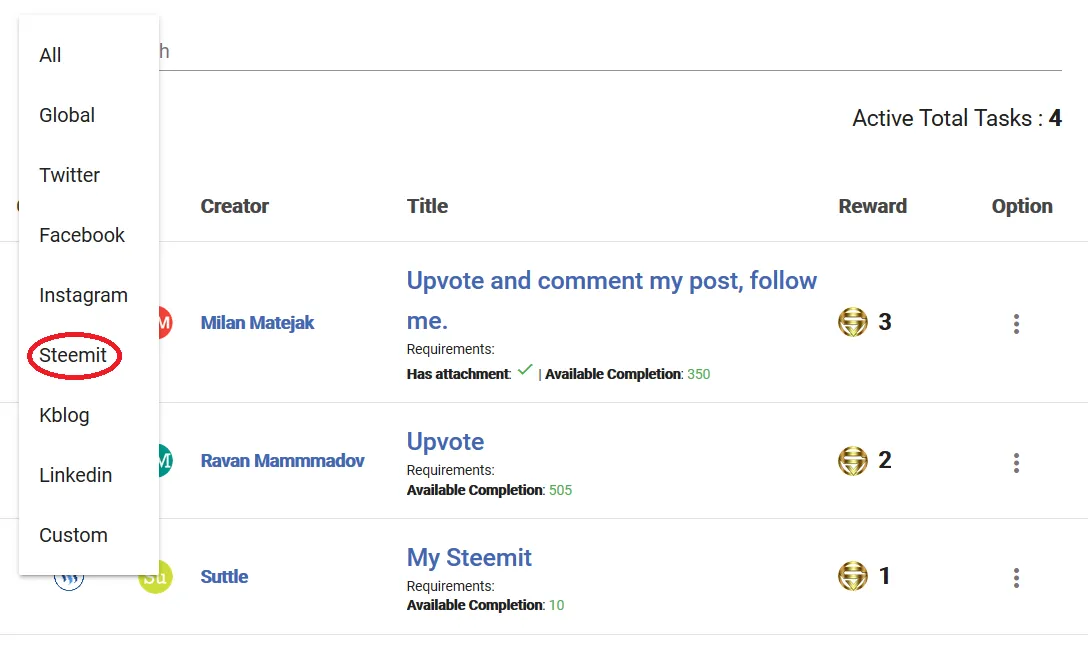Click Suttle's green avatar icon
The image size is (1088, 660).
155,577
